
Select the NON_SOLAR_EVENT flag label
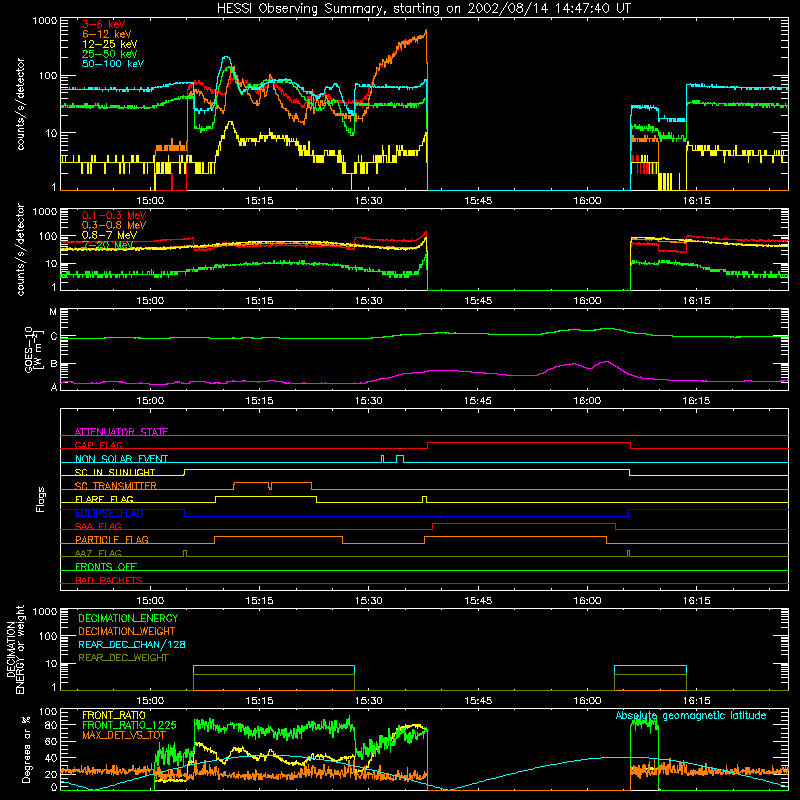click(121, 459)
